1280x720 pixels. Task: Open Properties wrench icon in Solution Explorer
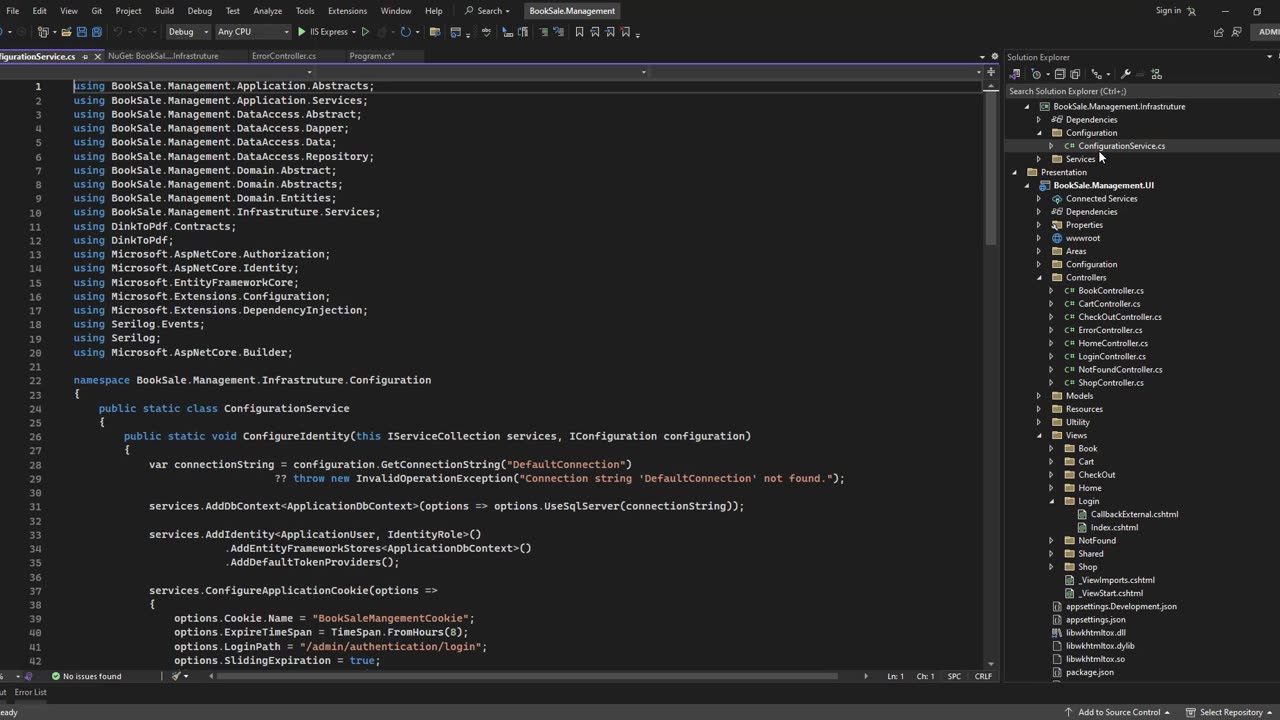(1125, 74)
